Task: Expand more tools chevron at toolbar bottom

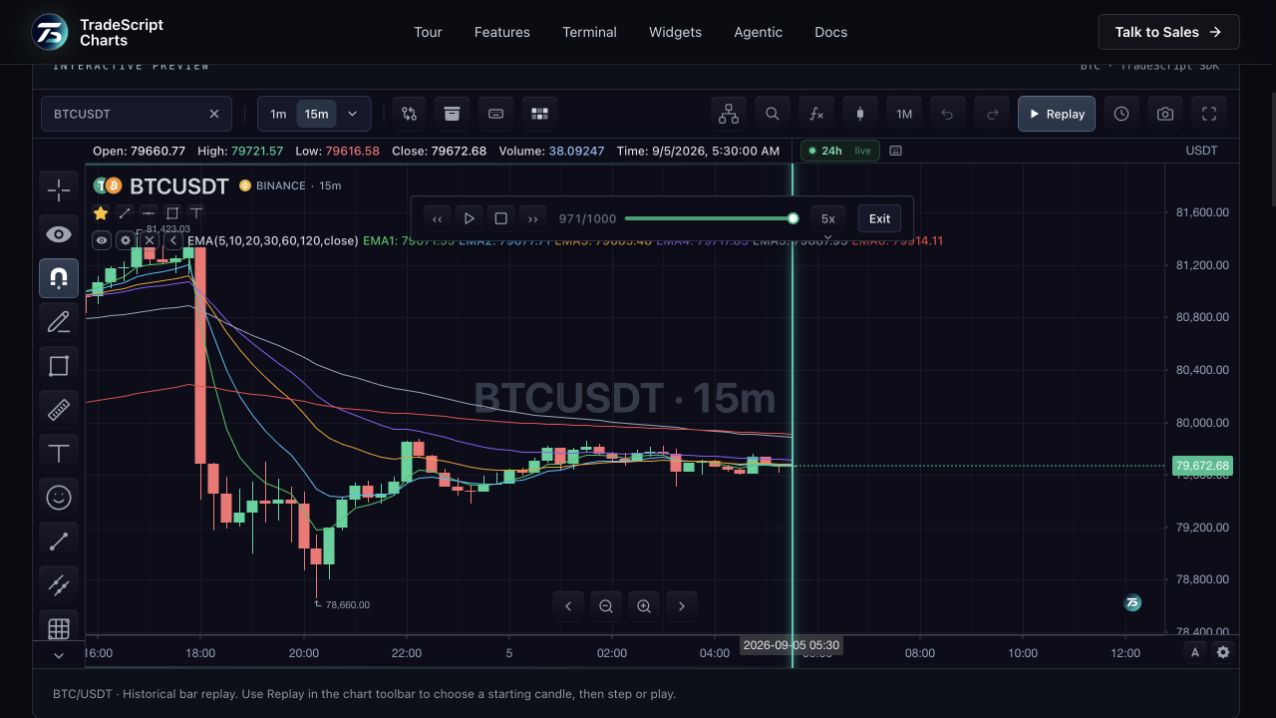Action: [x=59, y=655]
